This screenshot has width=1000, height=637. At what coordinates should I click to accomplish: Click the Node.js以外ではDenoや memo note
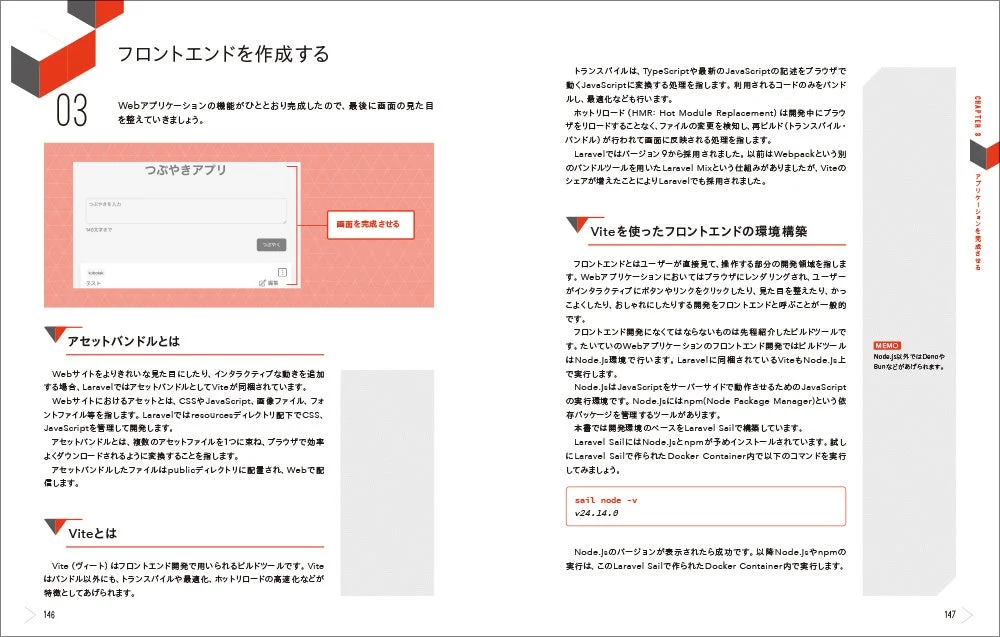click(909, 362)
